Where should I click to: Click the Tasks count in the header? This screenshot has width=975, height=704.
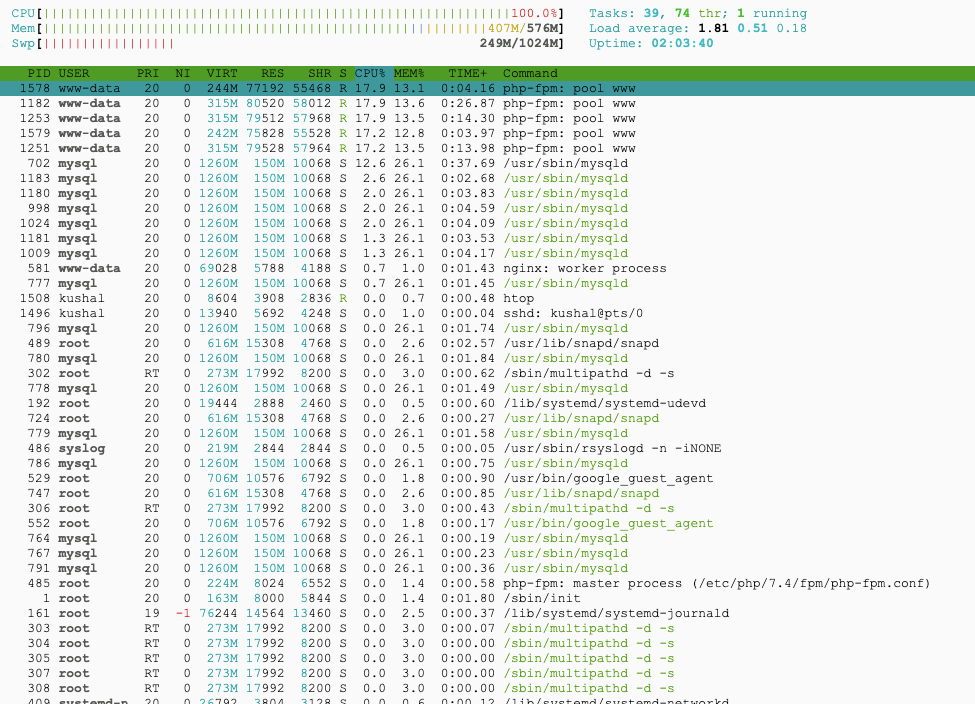698,13
